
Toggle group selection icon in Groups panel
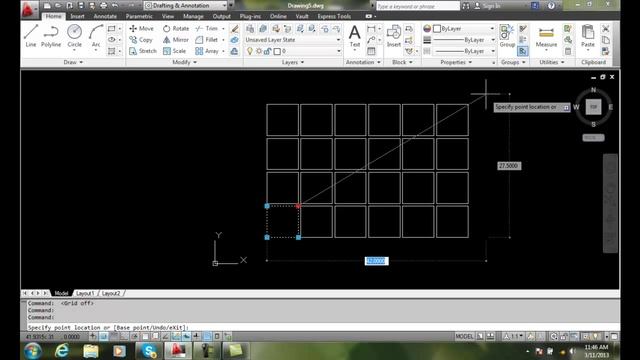(523, 51)
